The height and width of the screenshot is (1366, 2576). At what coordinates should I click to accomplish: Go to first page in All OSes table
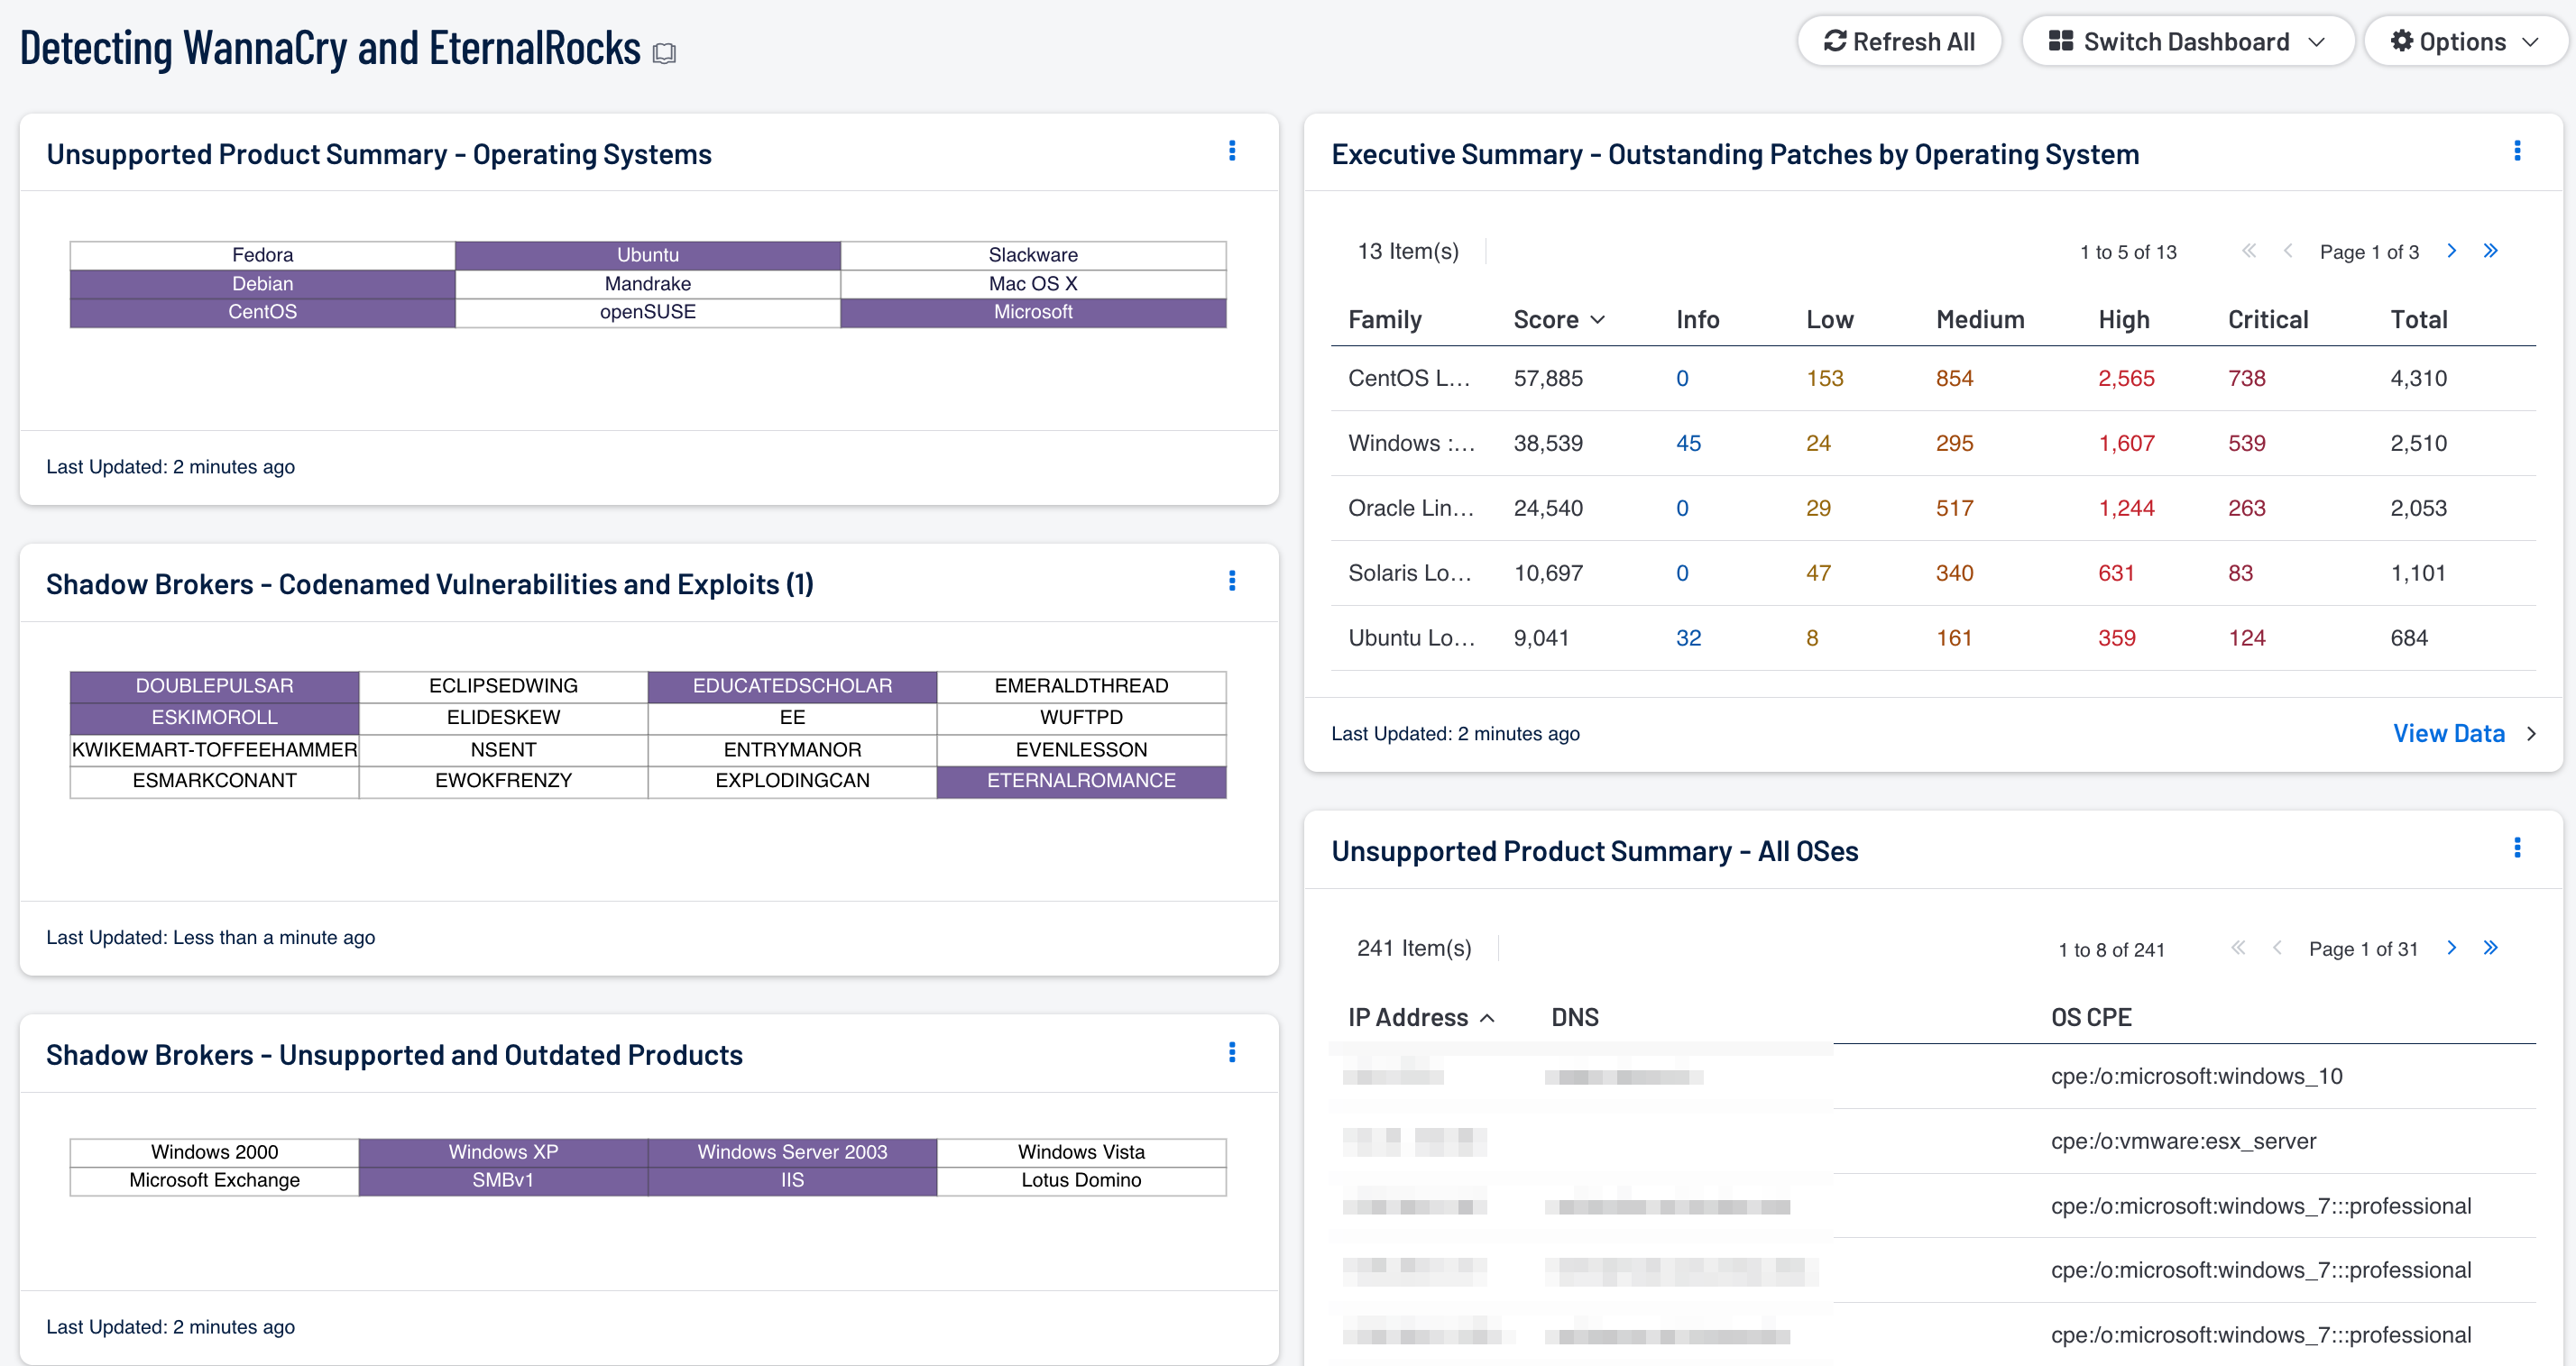[2238, 948]
